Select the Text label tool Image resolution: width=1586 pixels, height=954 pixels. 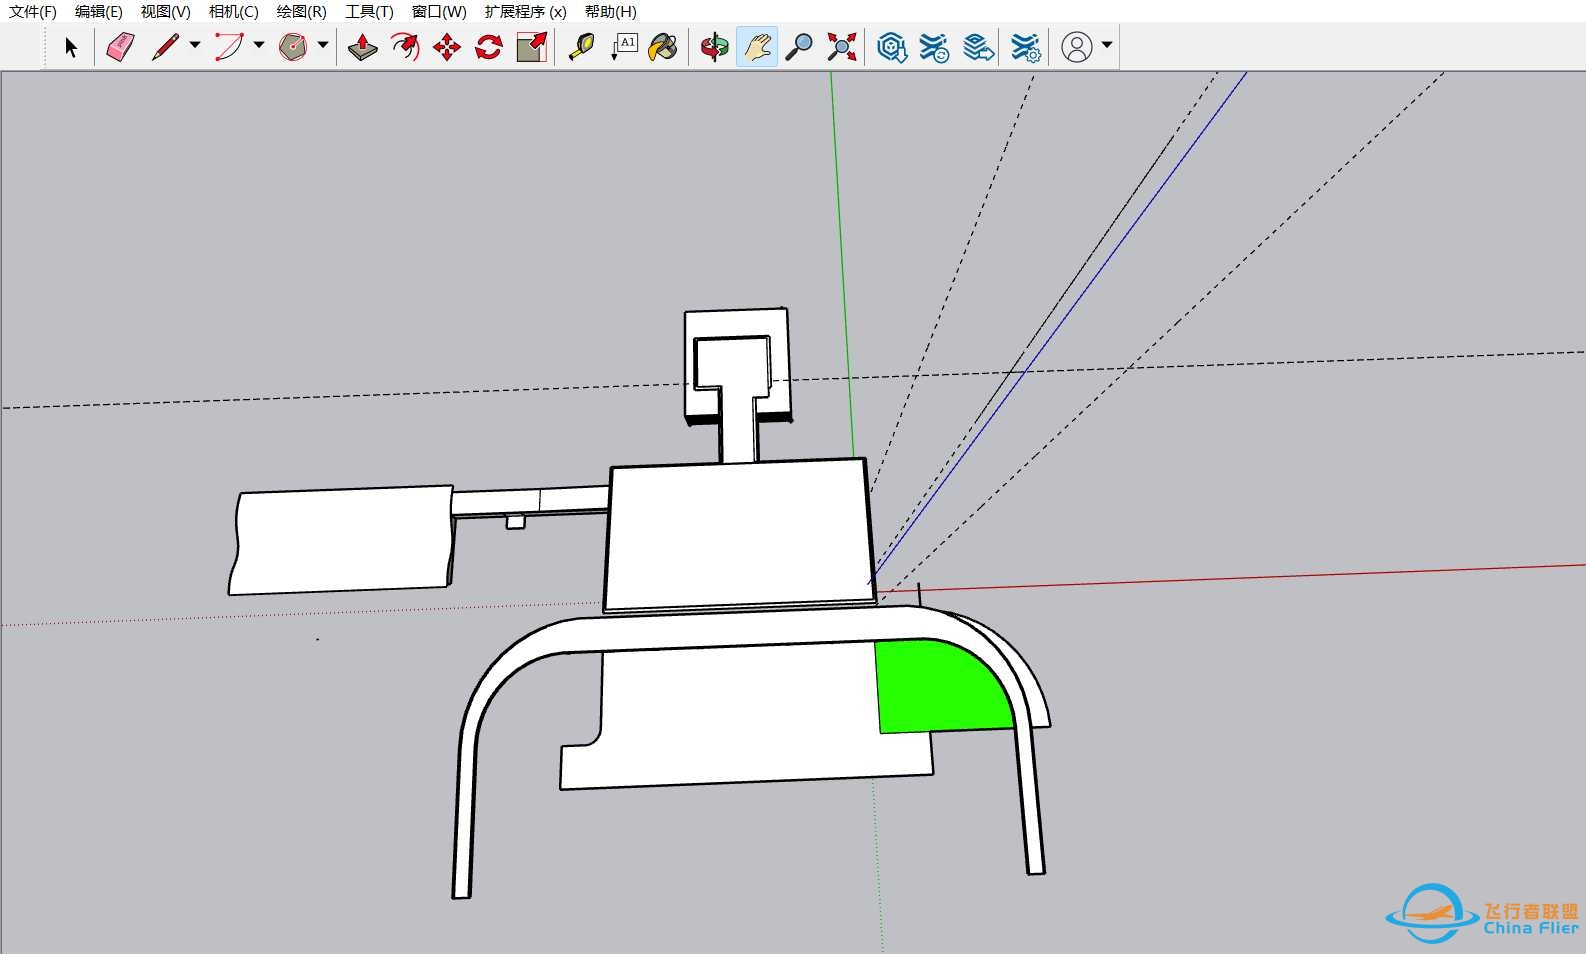pos(624,46)
